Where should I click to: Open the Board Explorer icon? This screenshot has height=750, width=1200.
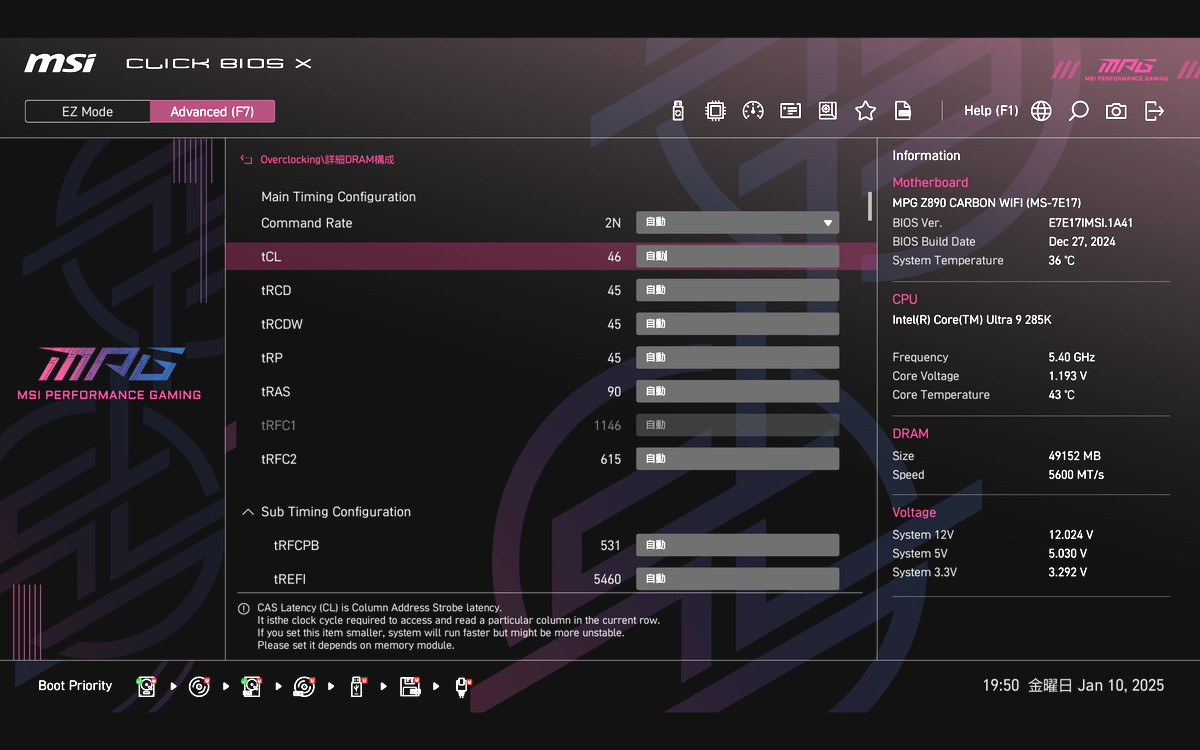point(827,111)
